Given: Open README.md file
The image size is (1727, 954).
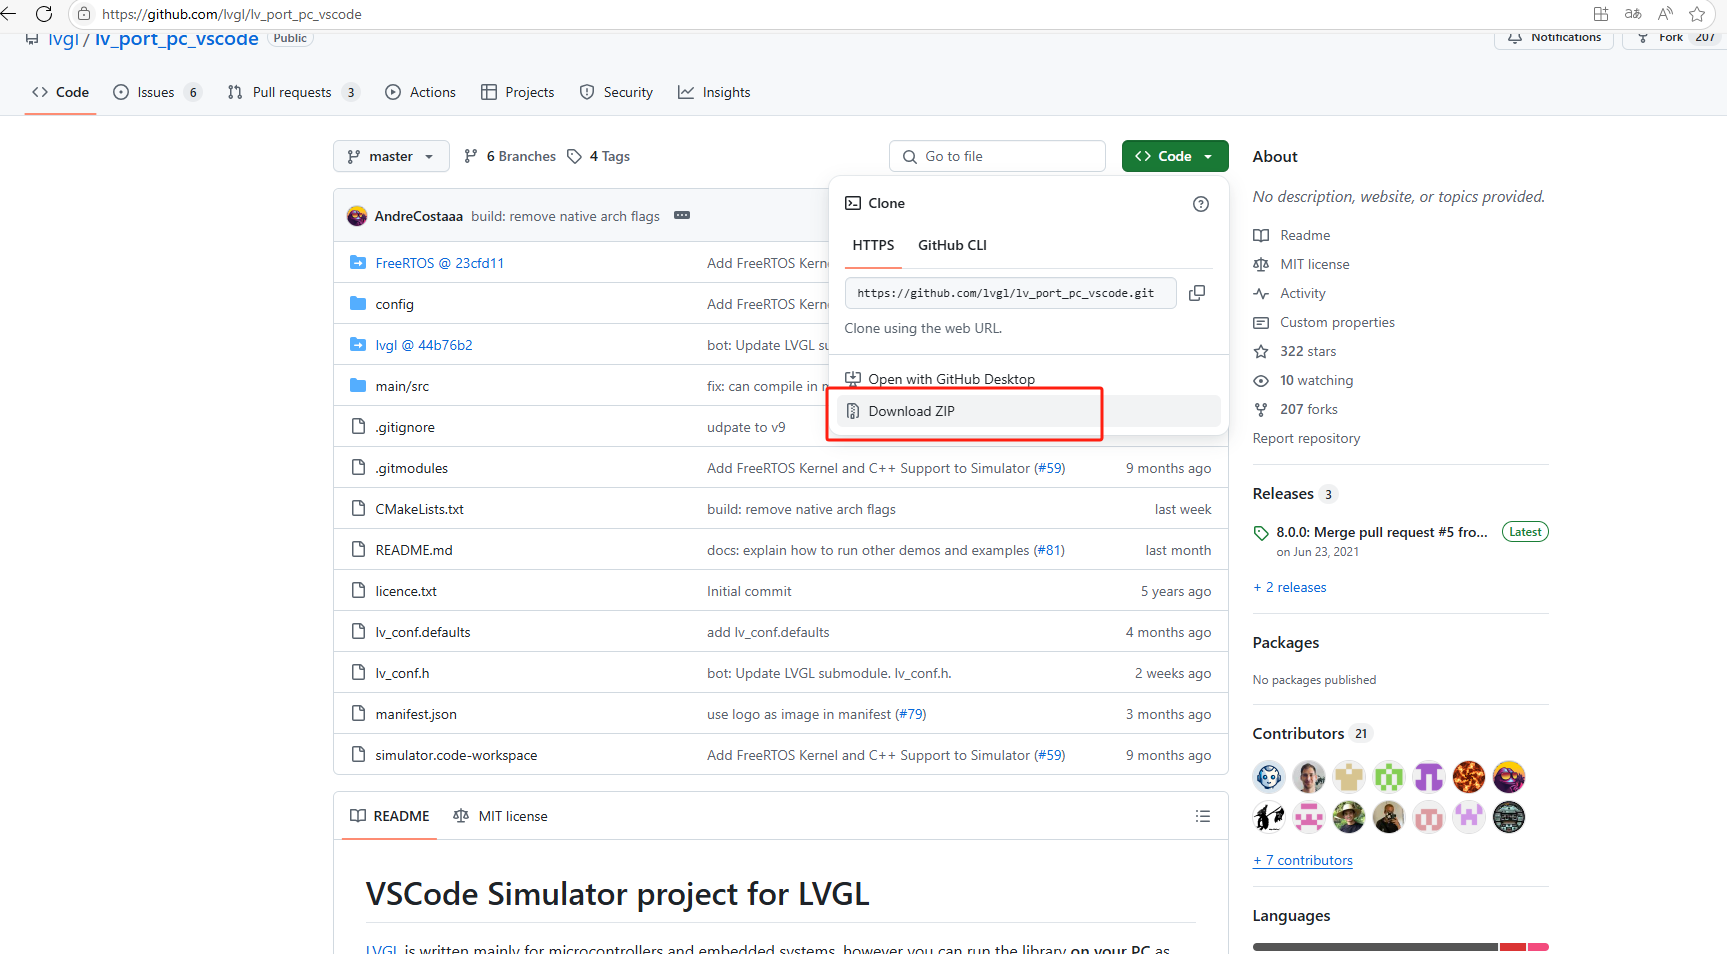Looking at the screenshot, I should 414,550.
